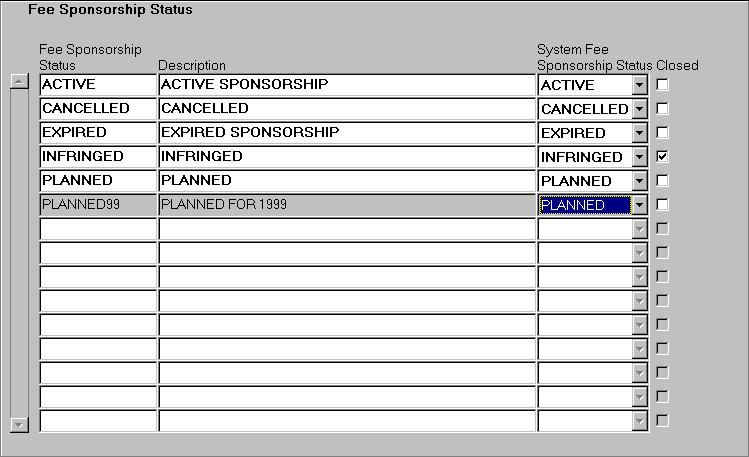This screenshot has width=749, height=457.
Task: Select the CANCELLED description field
Action: 346,109
